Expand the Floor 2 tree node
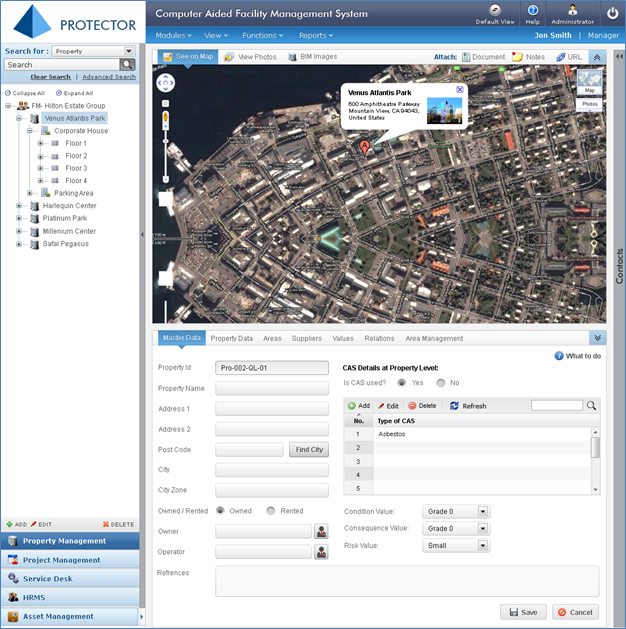 click(x=40, y=156)
